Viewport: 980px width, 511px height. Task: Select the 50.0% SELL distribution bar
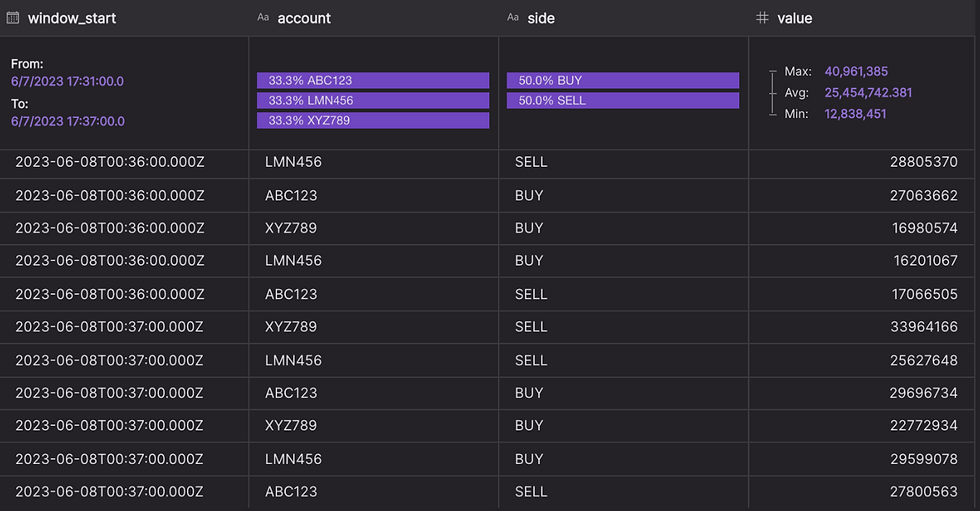click(622, 101)
